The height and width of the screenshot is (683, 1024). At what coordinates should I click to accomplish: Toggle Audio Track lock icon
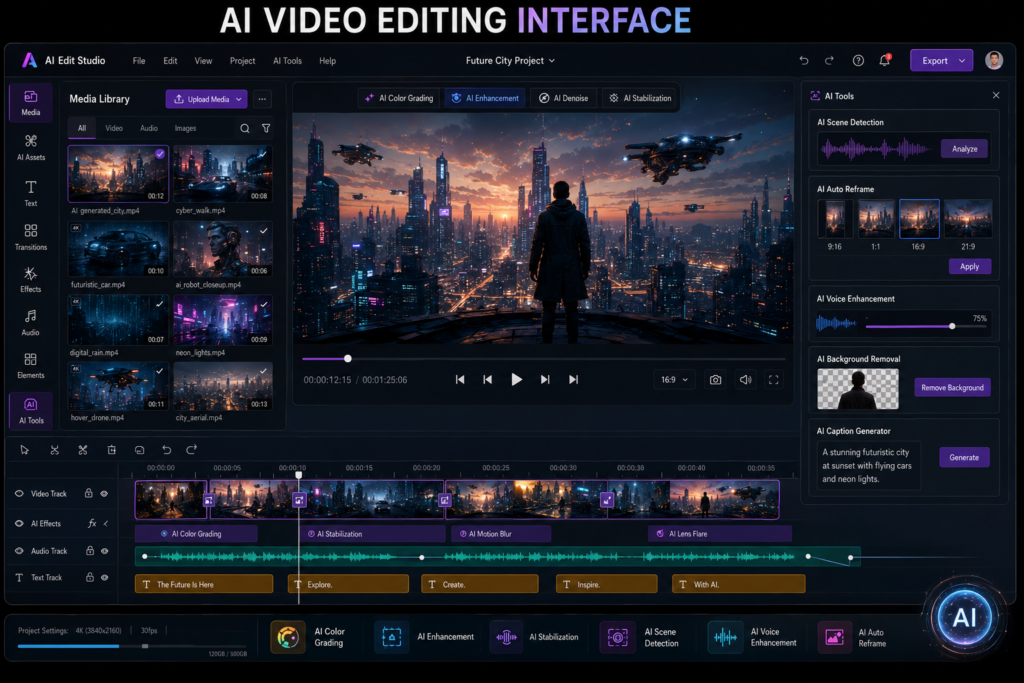(x=90, y=550)
